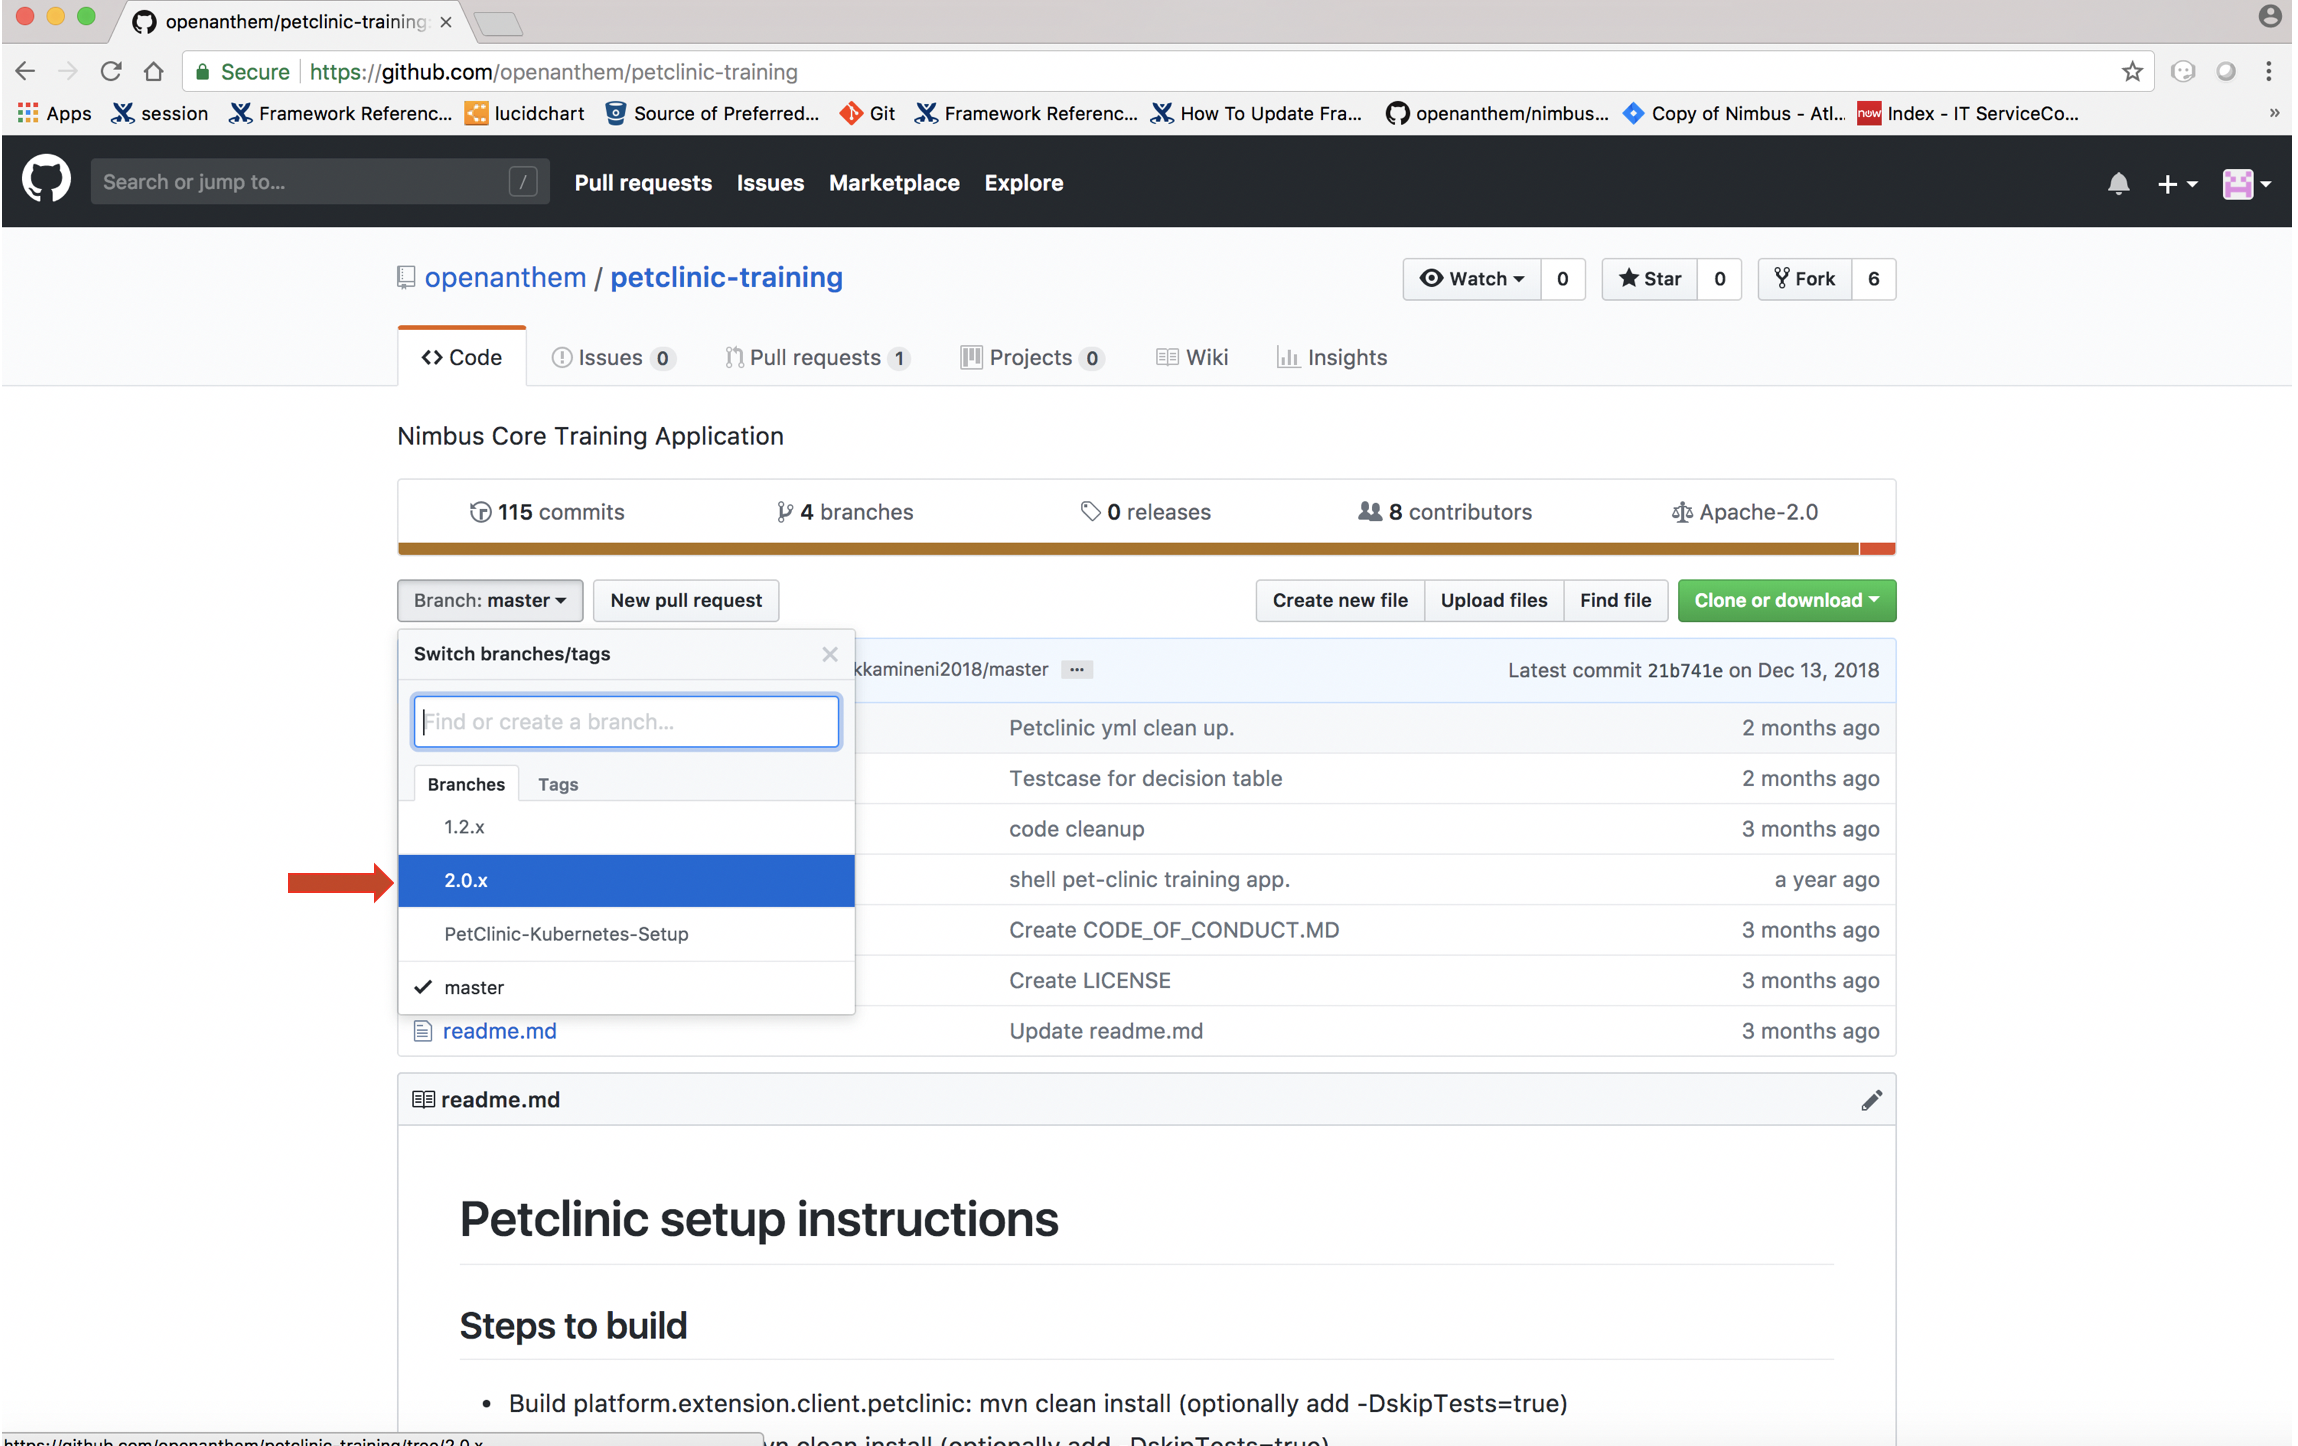2298x1446 pixels.
Task: Open the plus create-new dropdown
Action: click(x=2176, y=183)
